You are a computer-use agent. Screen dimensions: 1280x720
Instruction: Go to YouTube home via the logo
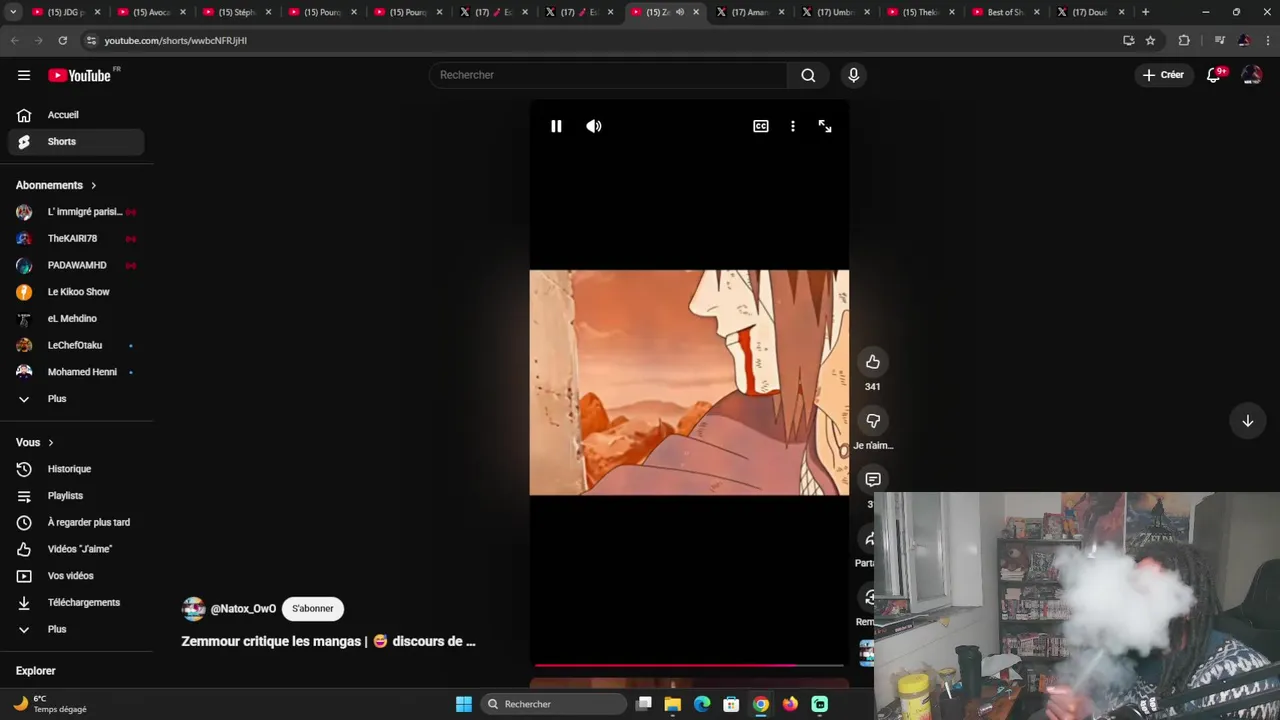(80, 75)
